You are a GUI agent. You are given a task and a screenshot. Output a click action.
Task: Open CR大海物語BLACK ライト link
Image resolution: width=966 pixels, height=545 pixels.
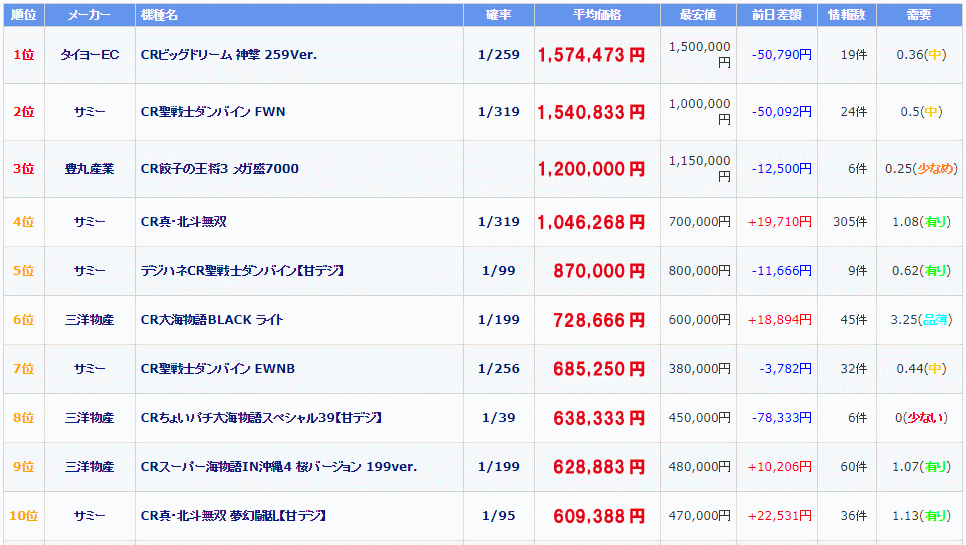tap(212, 320)
